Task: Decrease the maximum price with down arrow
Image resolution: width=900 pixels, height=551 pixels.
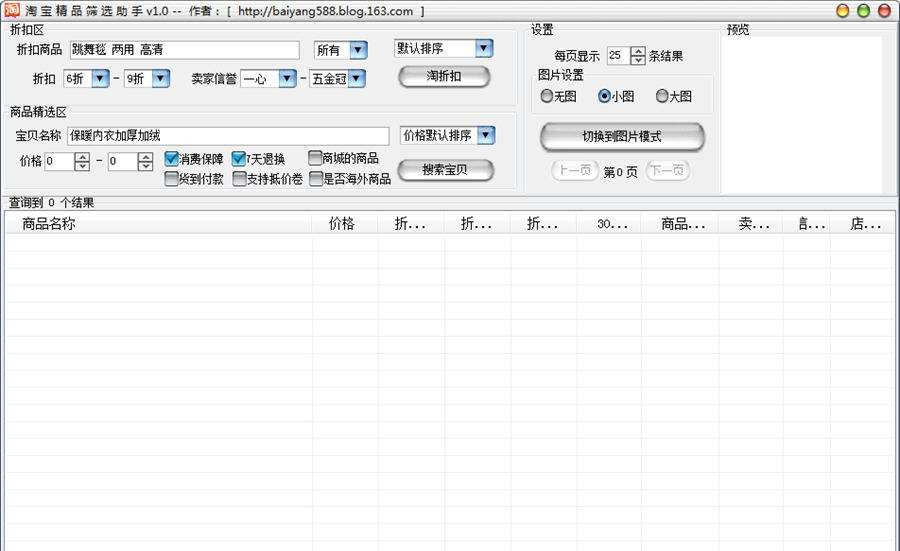Action: coord(145,166)
